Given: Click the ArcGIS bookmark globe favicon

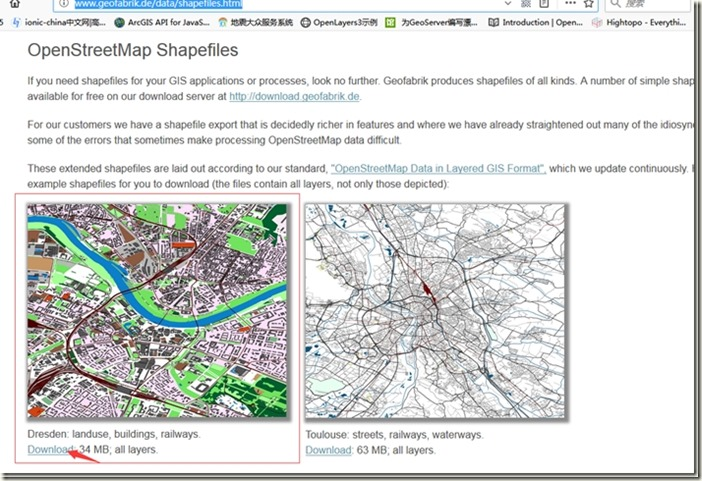Looking at the screenshot, I should [120, 22].
